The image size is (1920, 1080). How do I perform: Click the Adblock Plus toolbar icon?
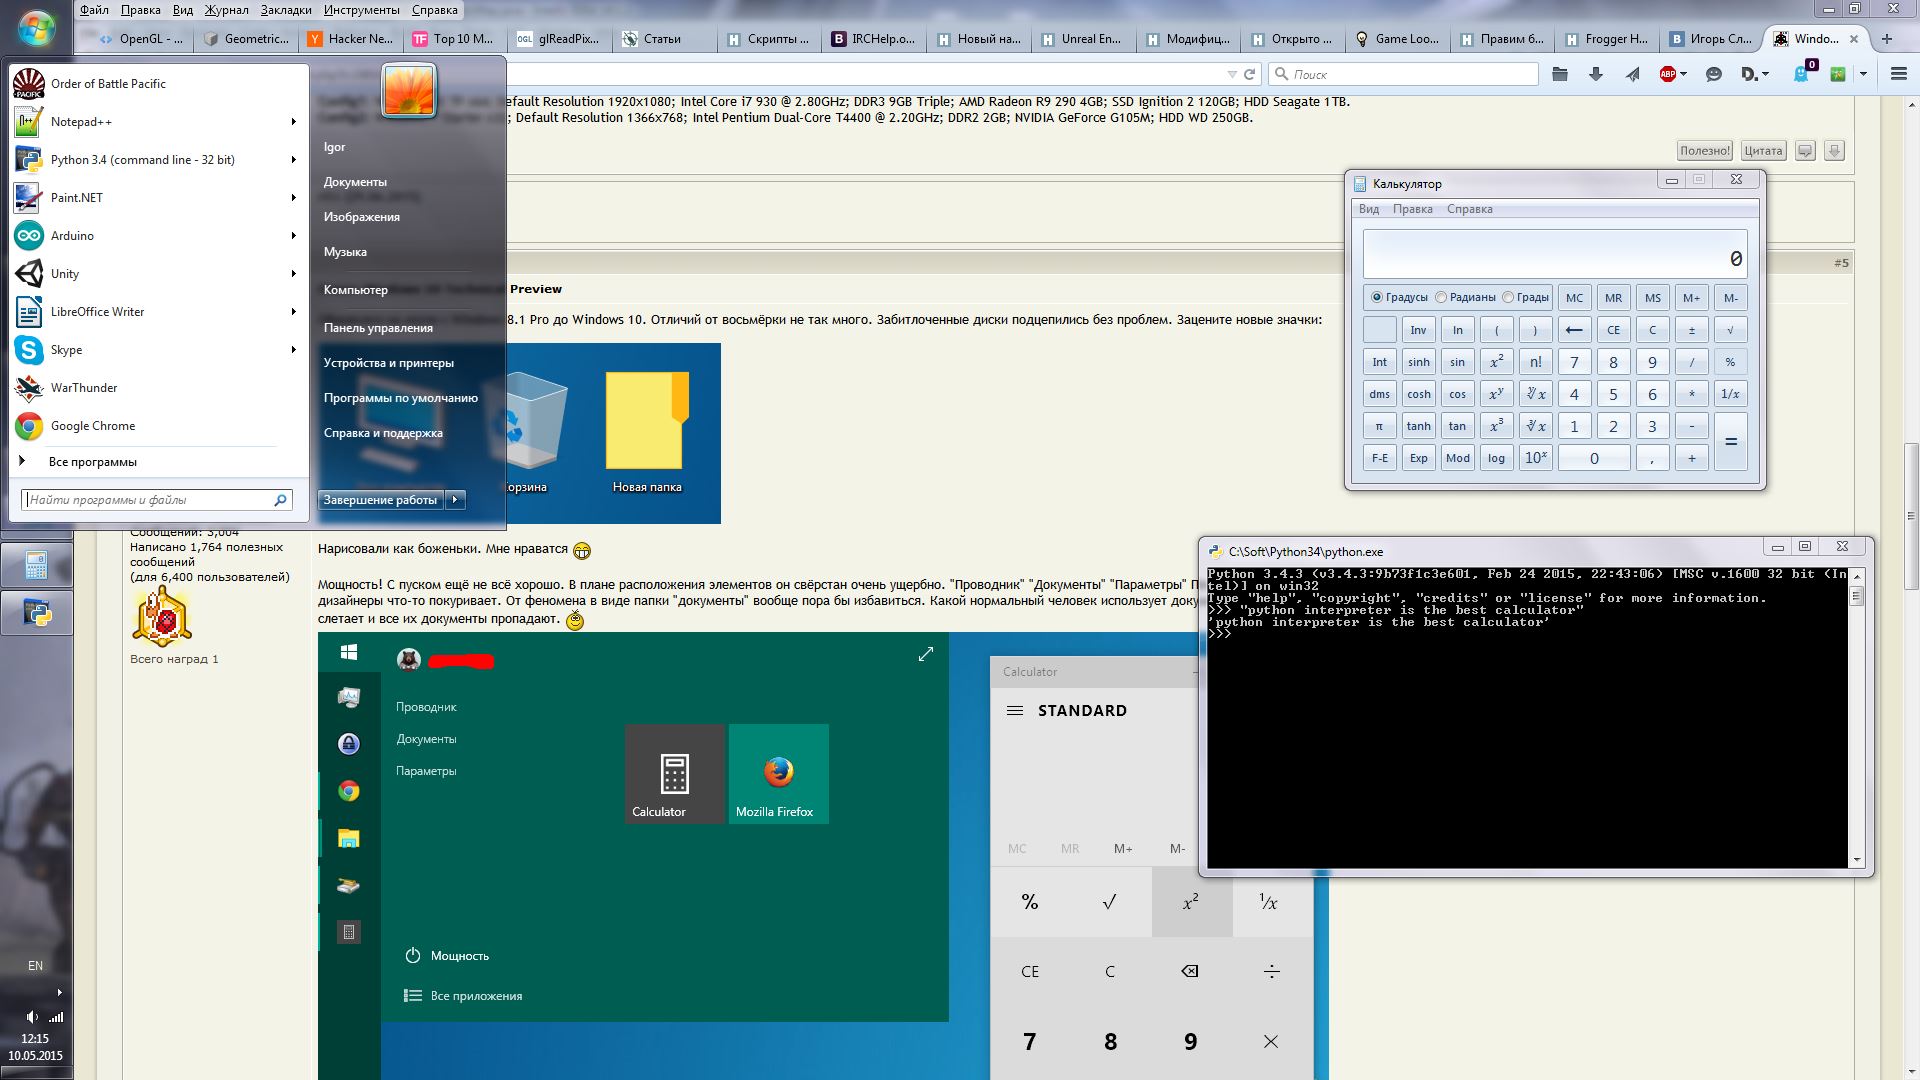[1667, 74]
